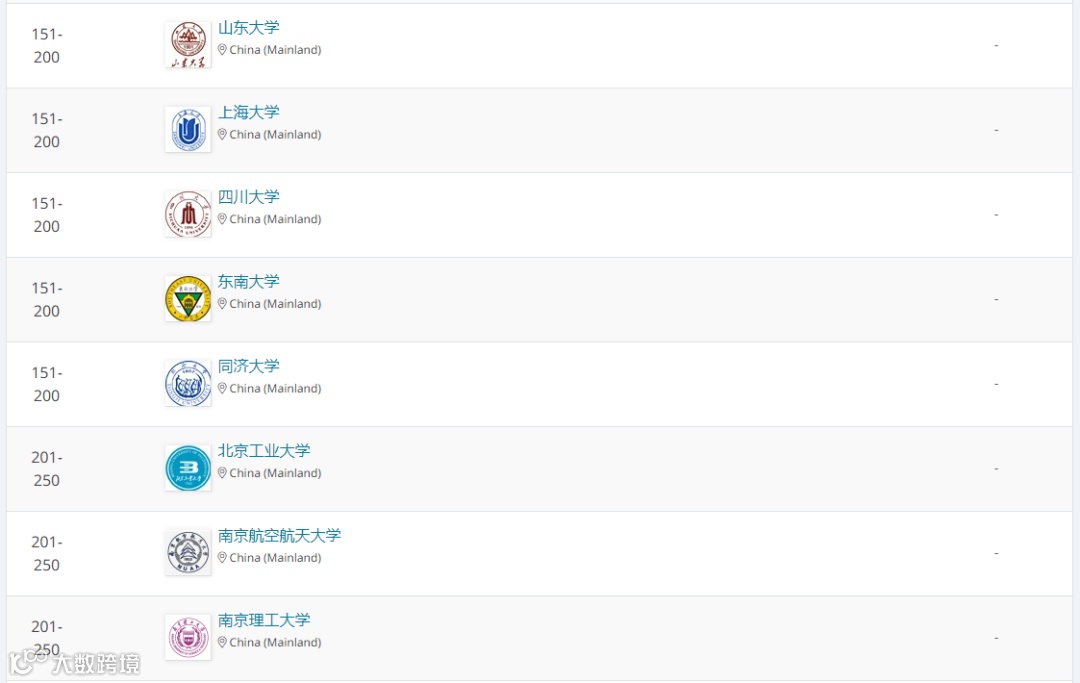Click rank 201-250 in 北京工业大学 row
Viewport: 1080px width, 683px height.
click(47, 469)
